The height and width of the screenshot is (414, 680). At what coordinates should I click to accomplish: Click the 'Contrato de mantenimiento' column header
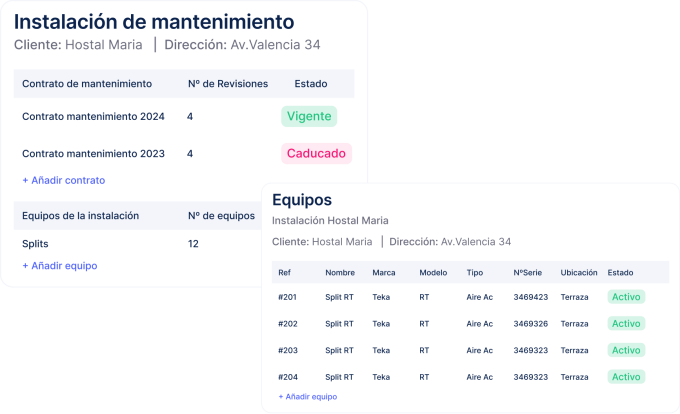87,84
